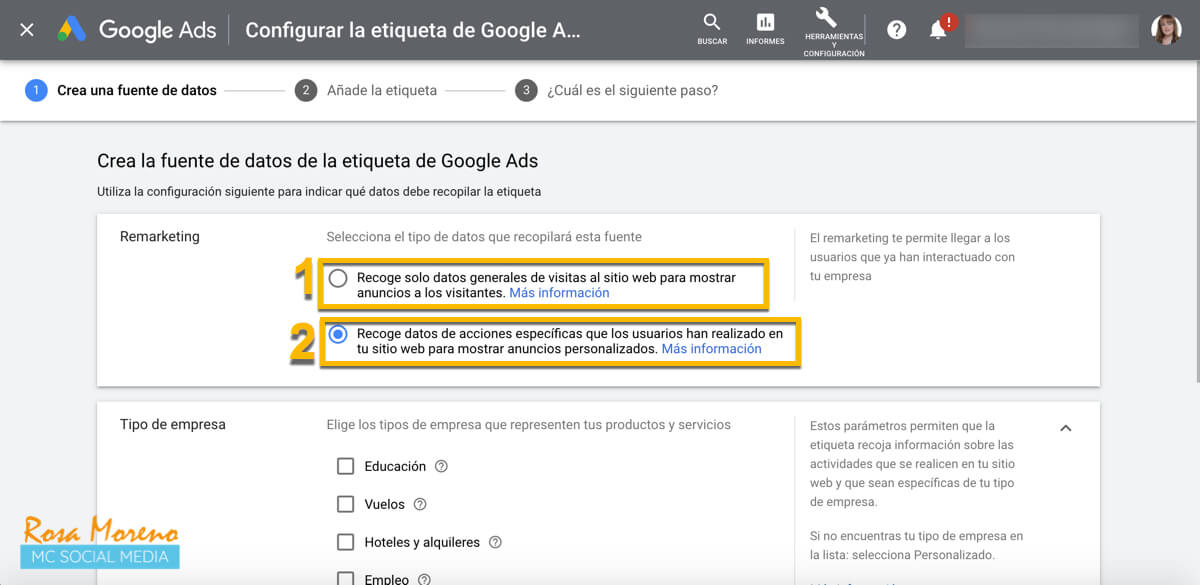This screenshot has height=585, width=1200.
Task: Open the Buscar search panel
Action: [x=711, y=28]
